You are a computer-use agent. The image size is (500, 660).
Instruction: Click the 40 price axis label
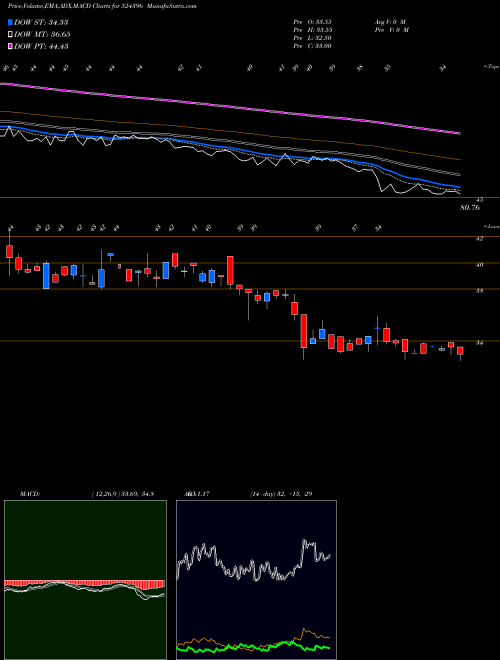pyautogui.click(x=479, y=265)
